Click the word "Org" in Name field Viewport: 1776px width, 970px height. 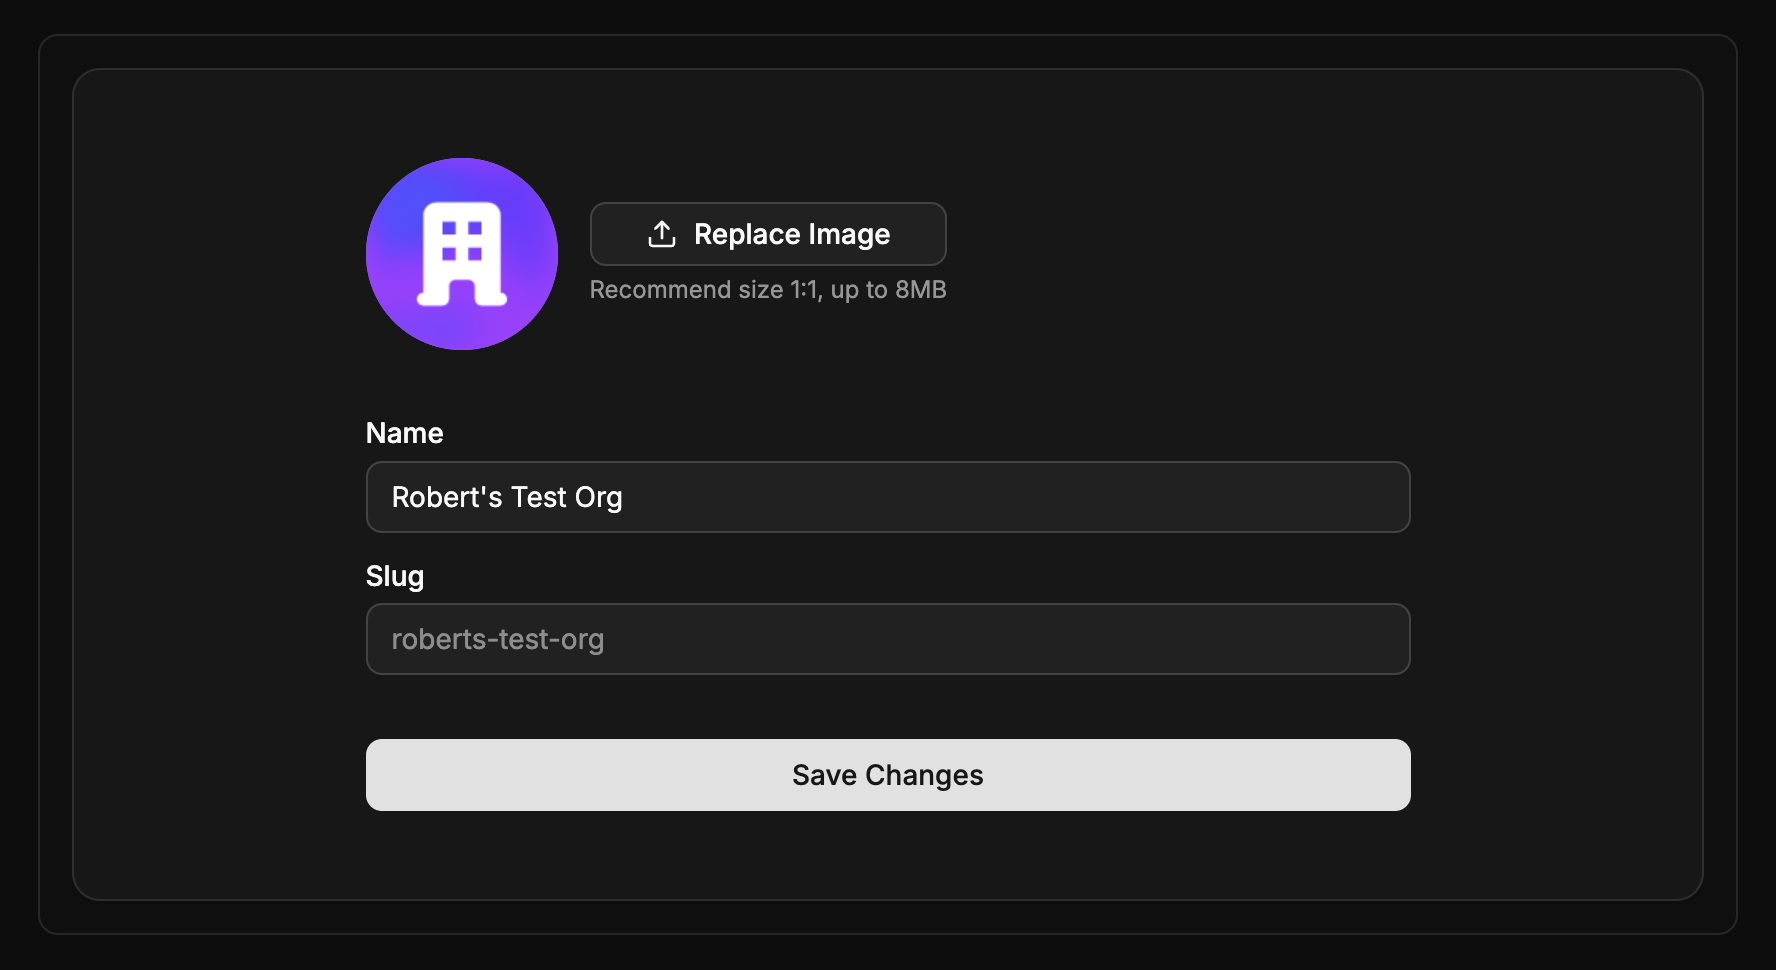click(598, 498)
